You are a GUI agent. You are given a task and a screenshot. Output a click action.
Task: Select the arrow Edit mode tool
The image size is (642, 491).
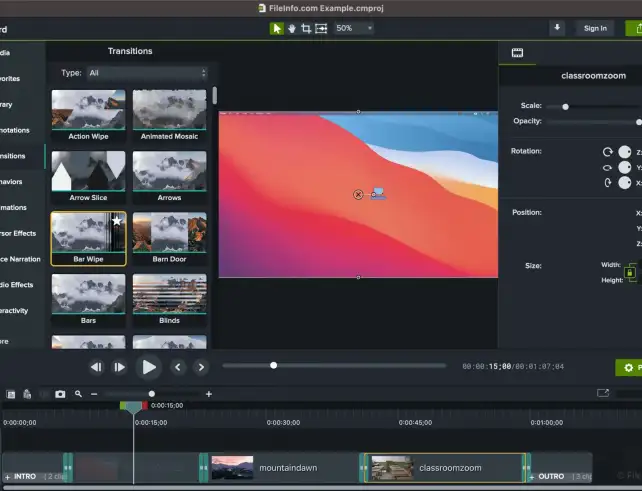(x=277, y=29)
